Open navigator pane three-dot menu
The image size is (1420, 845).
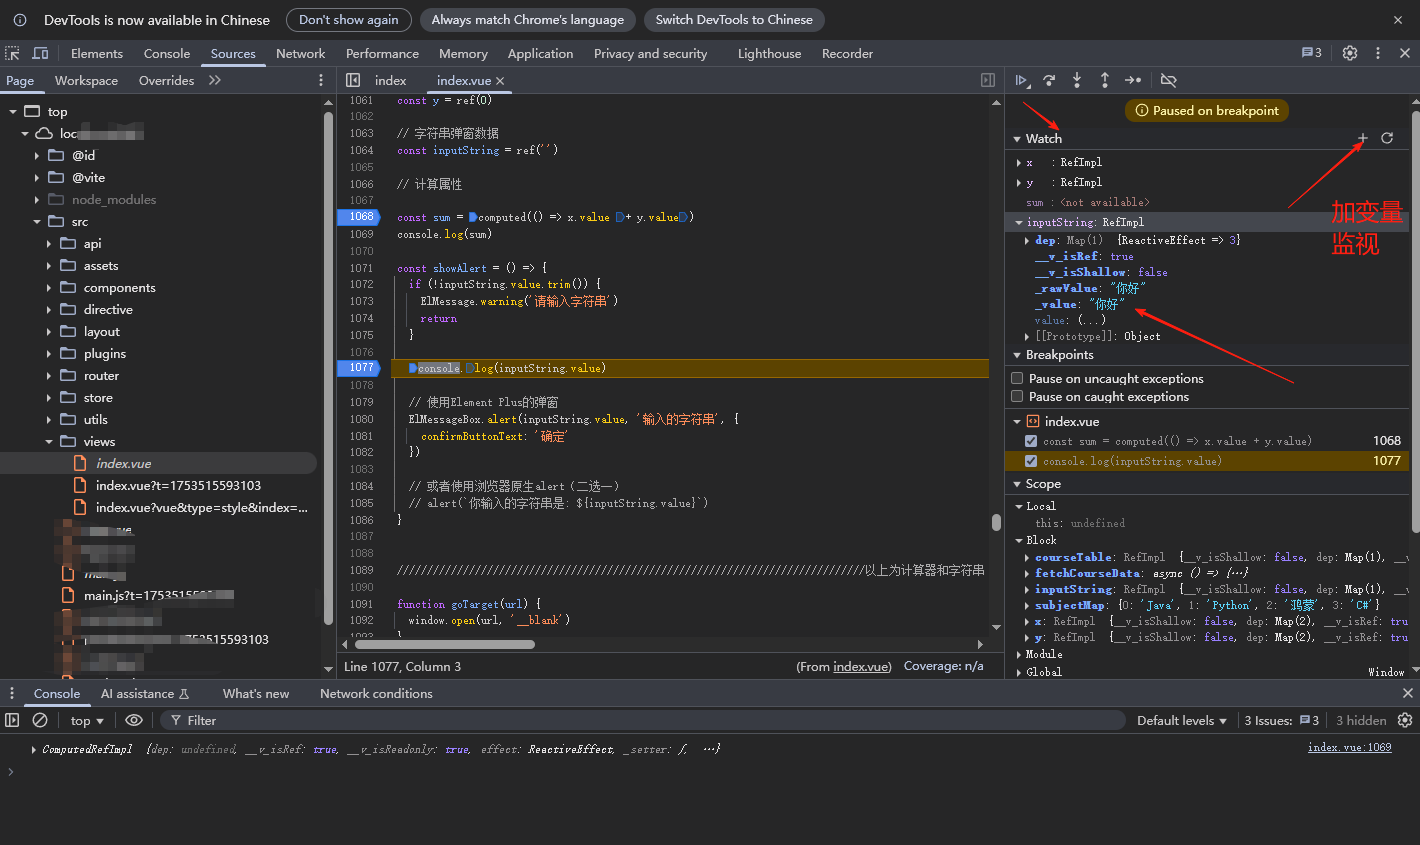tap(321, 80)
